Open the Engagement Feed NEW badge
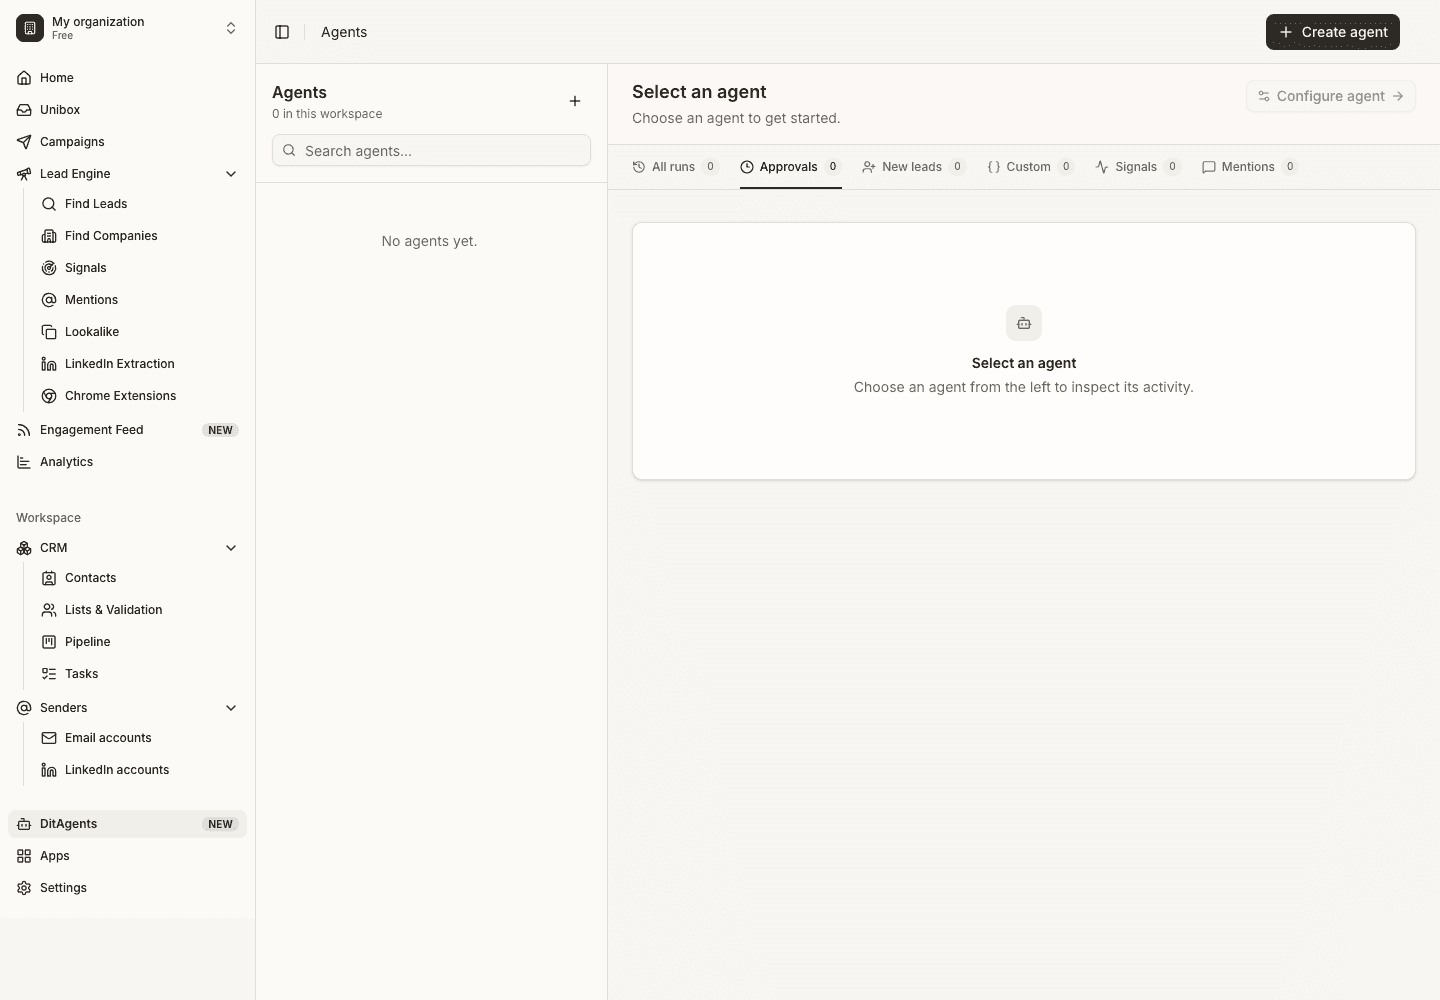 pos(220,430)
